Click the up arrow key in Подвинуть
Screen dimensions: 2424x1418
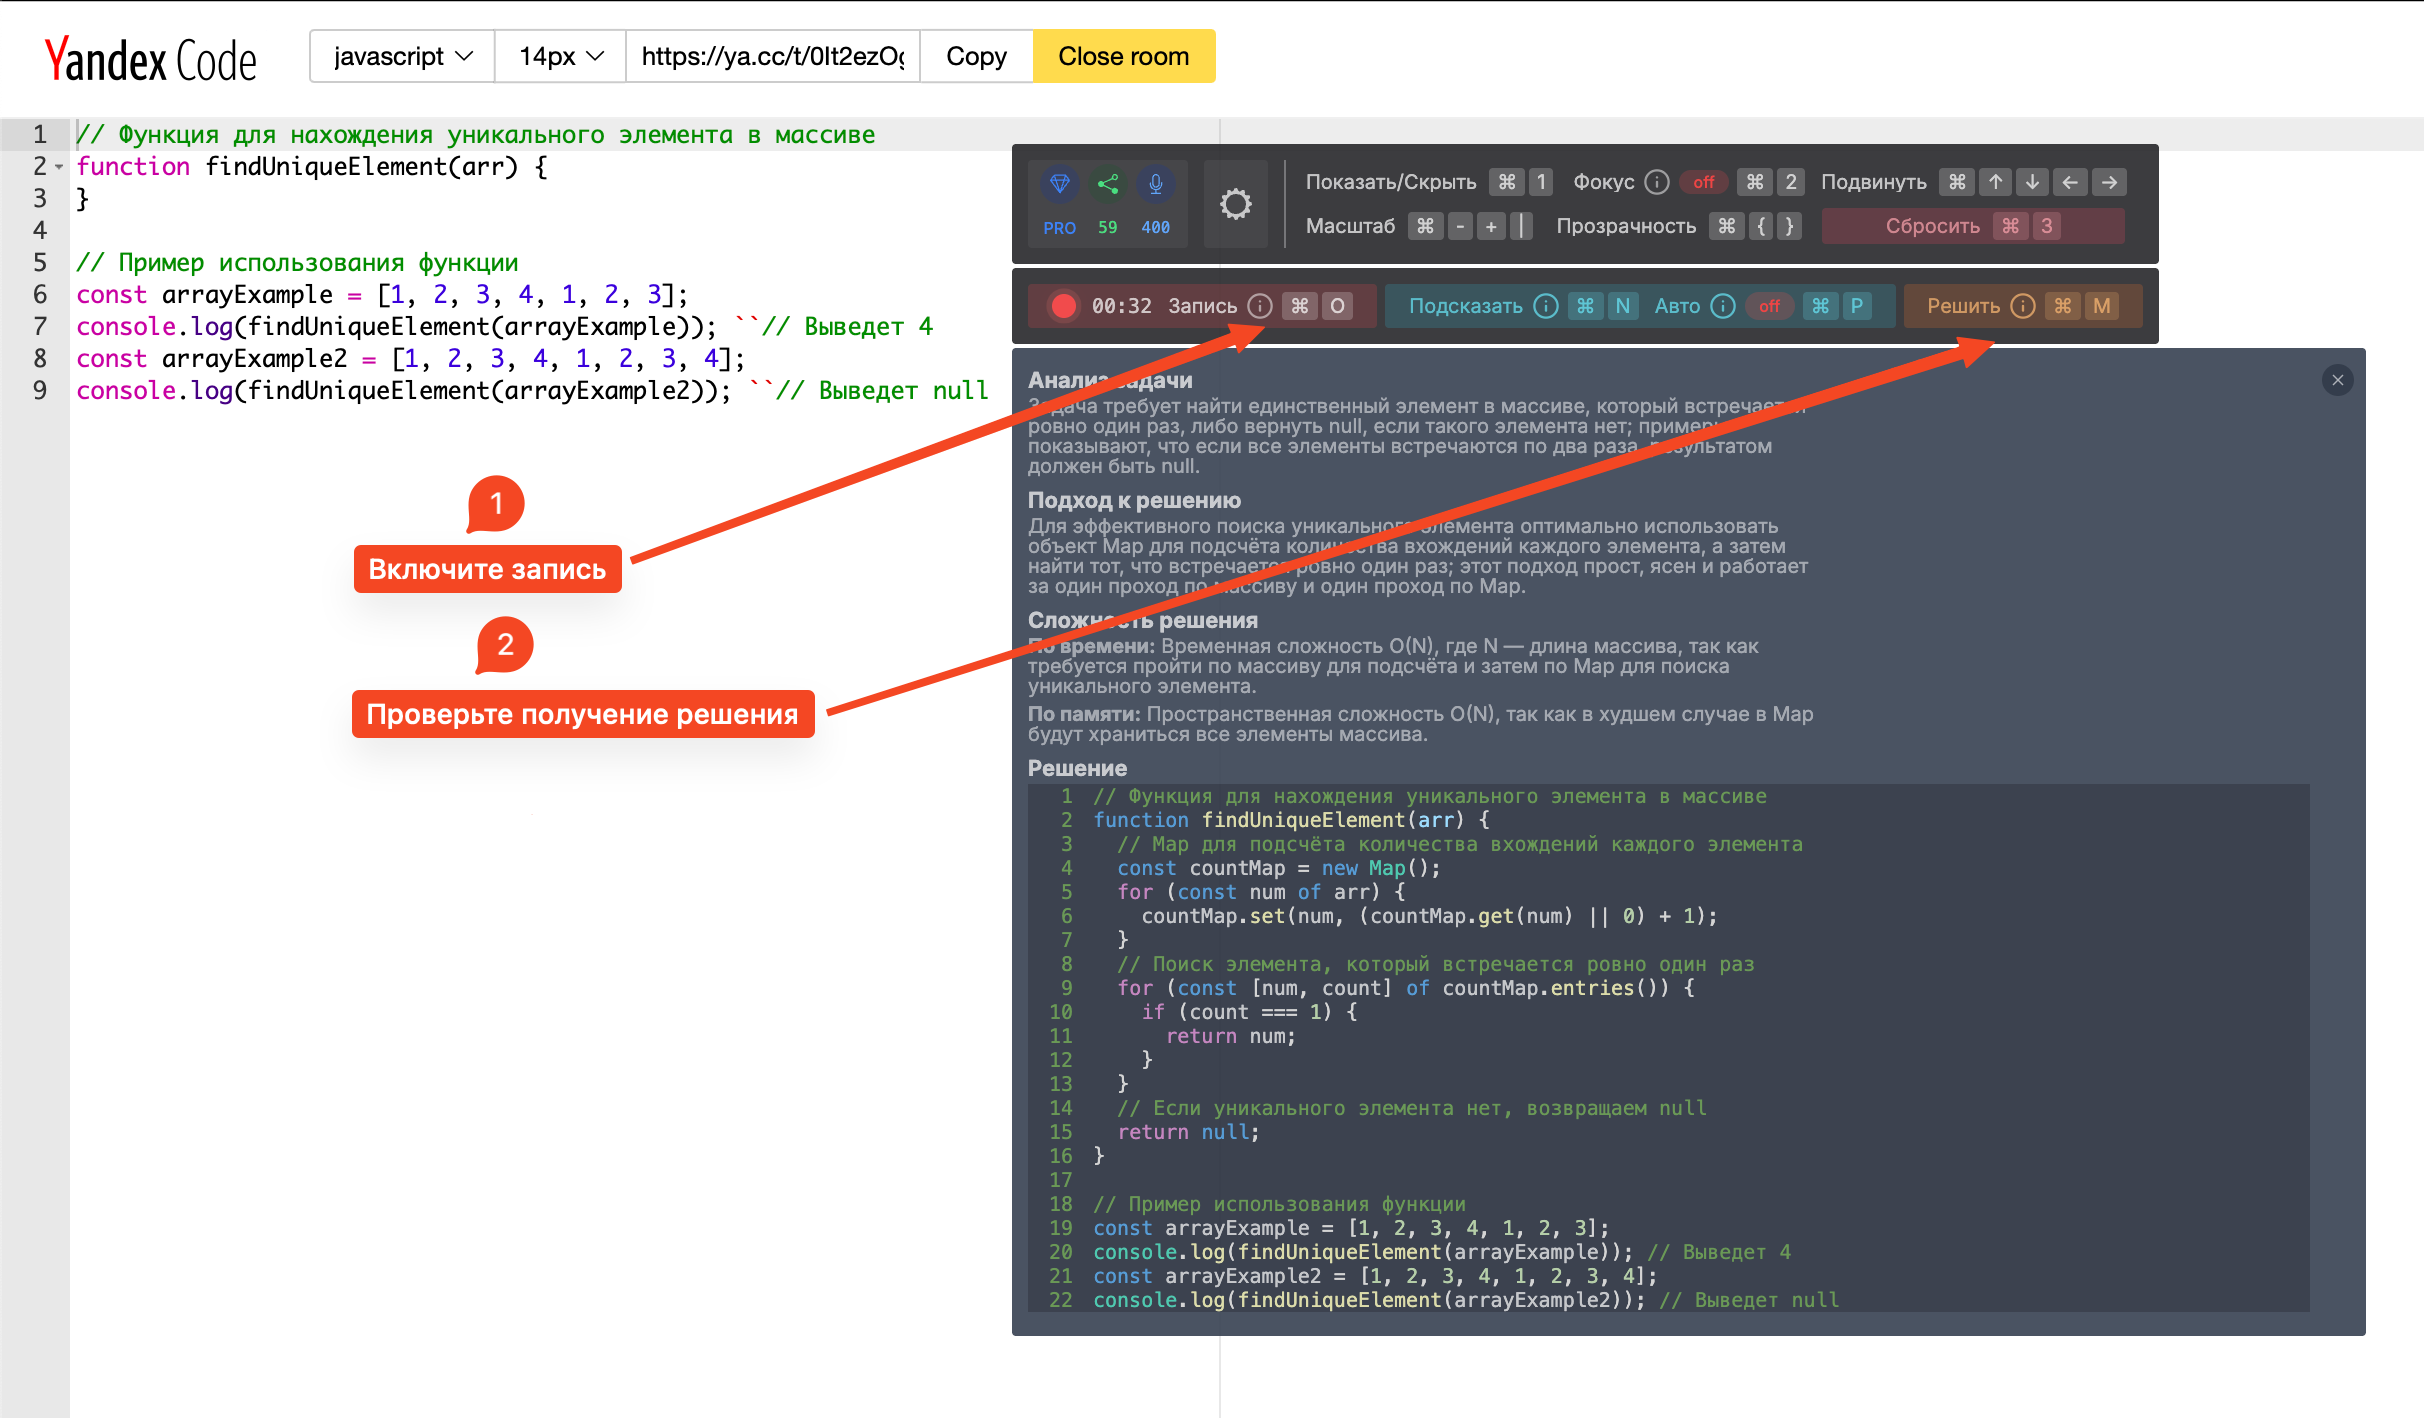(1995, 182)
